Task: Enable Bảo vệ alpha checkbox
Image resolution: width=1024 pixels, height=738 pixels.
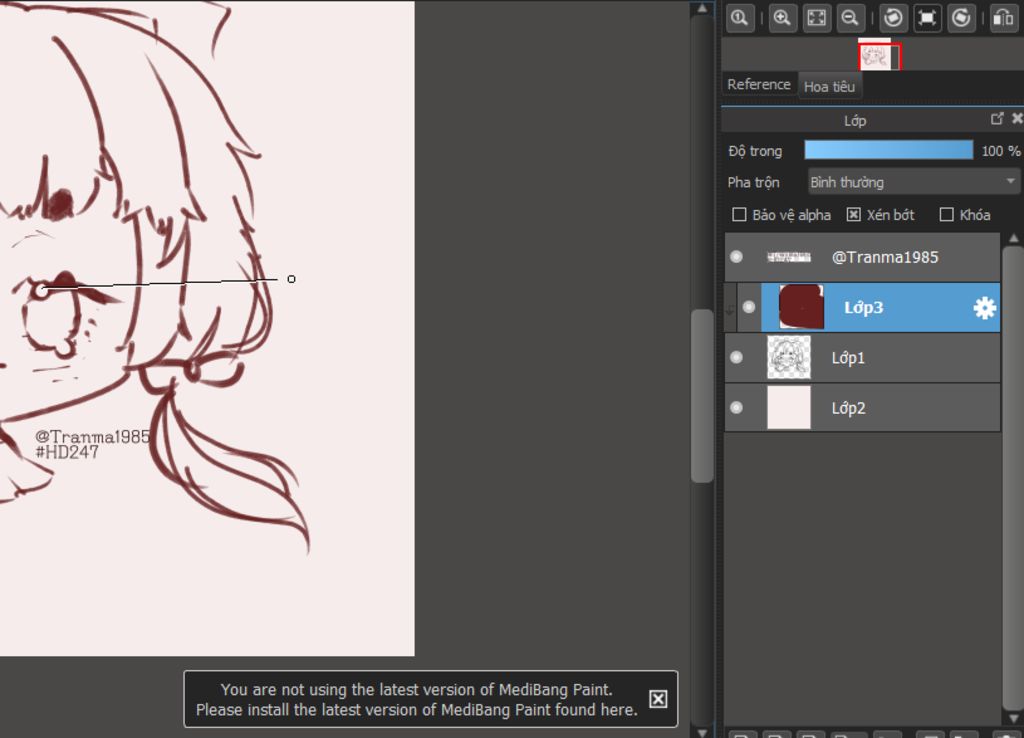Action: [739, 215]
